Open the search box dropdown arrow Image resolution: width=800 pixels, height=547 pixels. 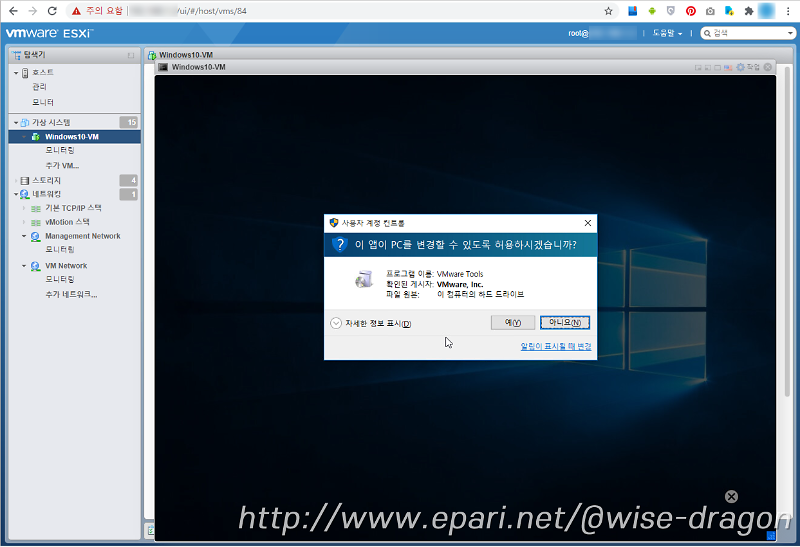[x=790, y=33]
